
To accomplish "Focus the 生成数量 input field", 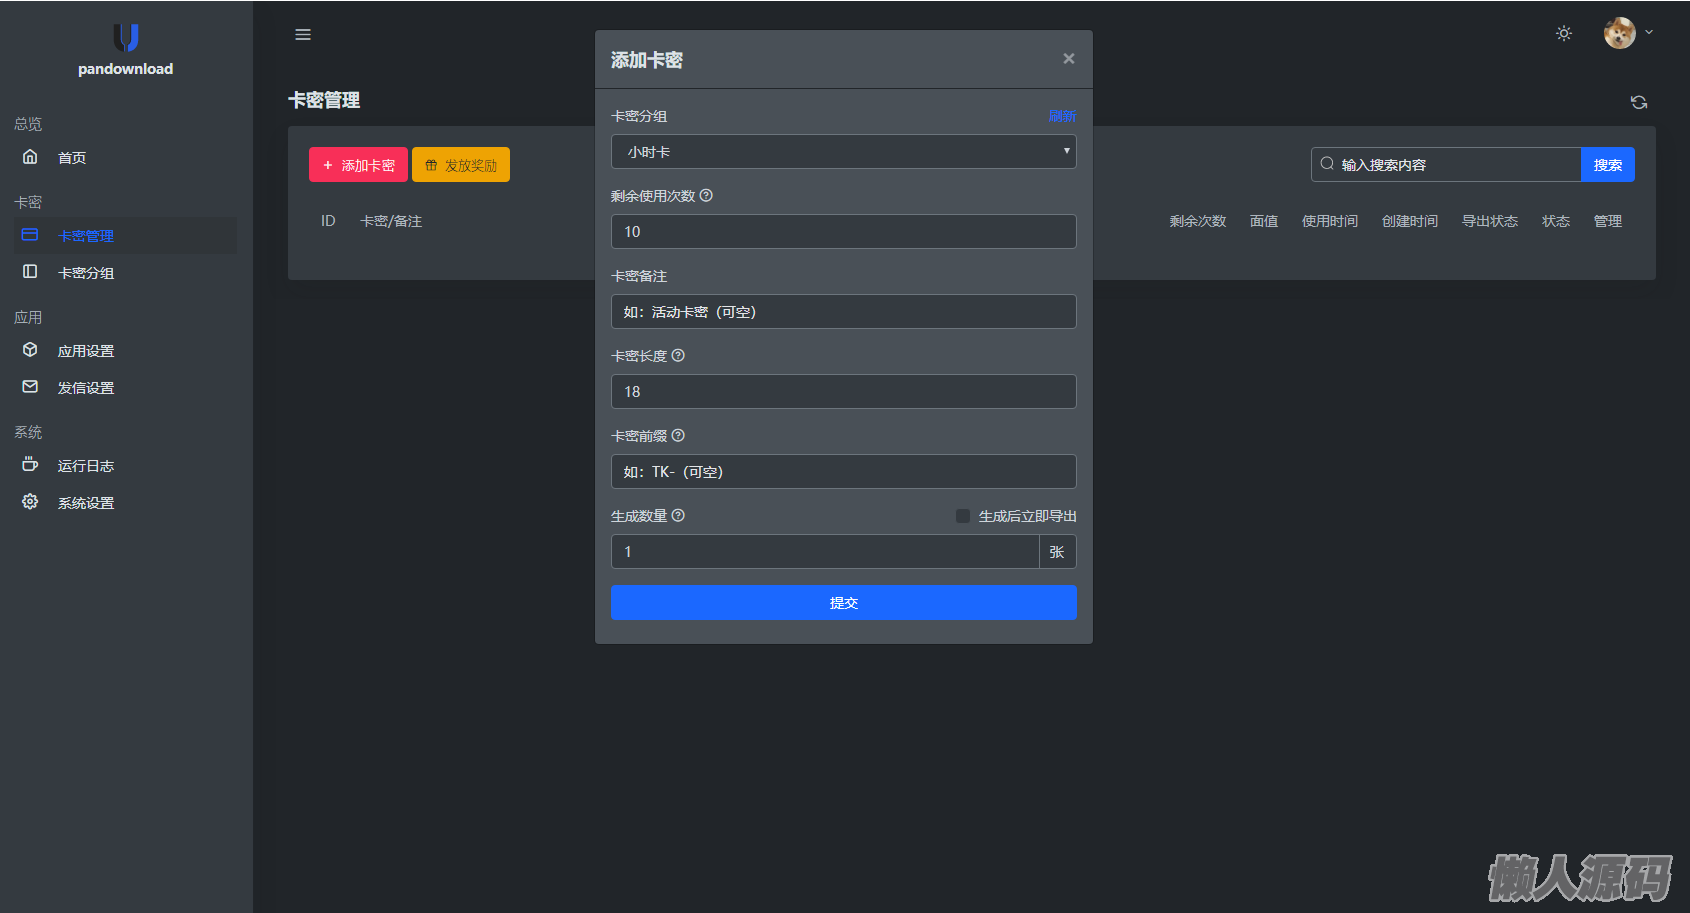I will pos(825,552).
